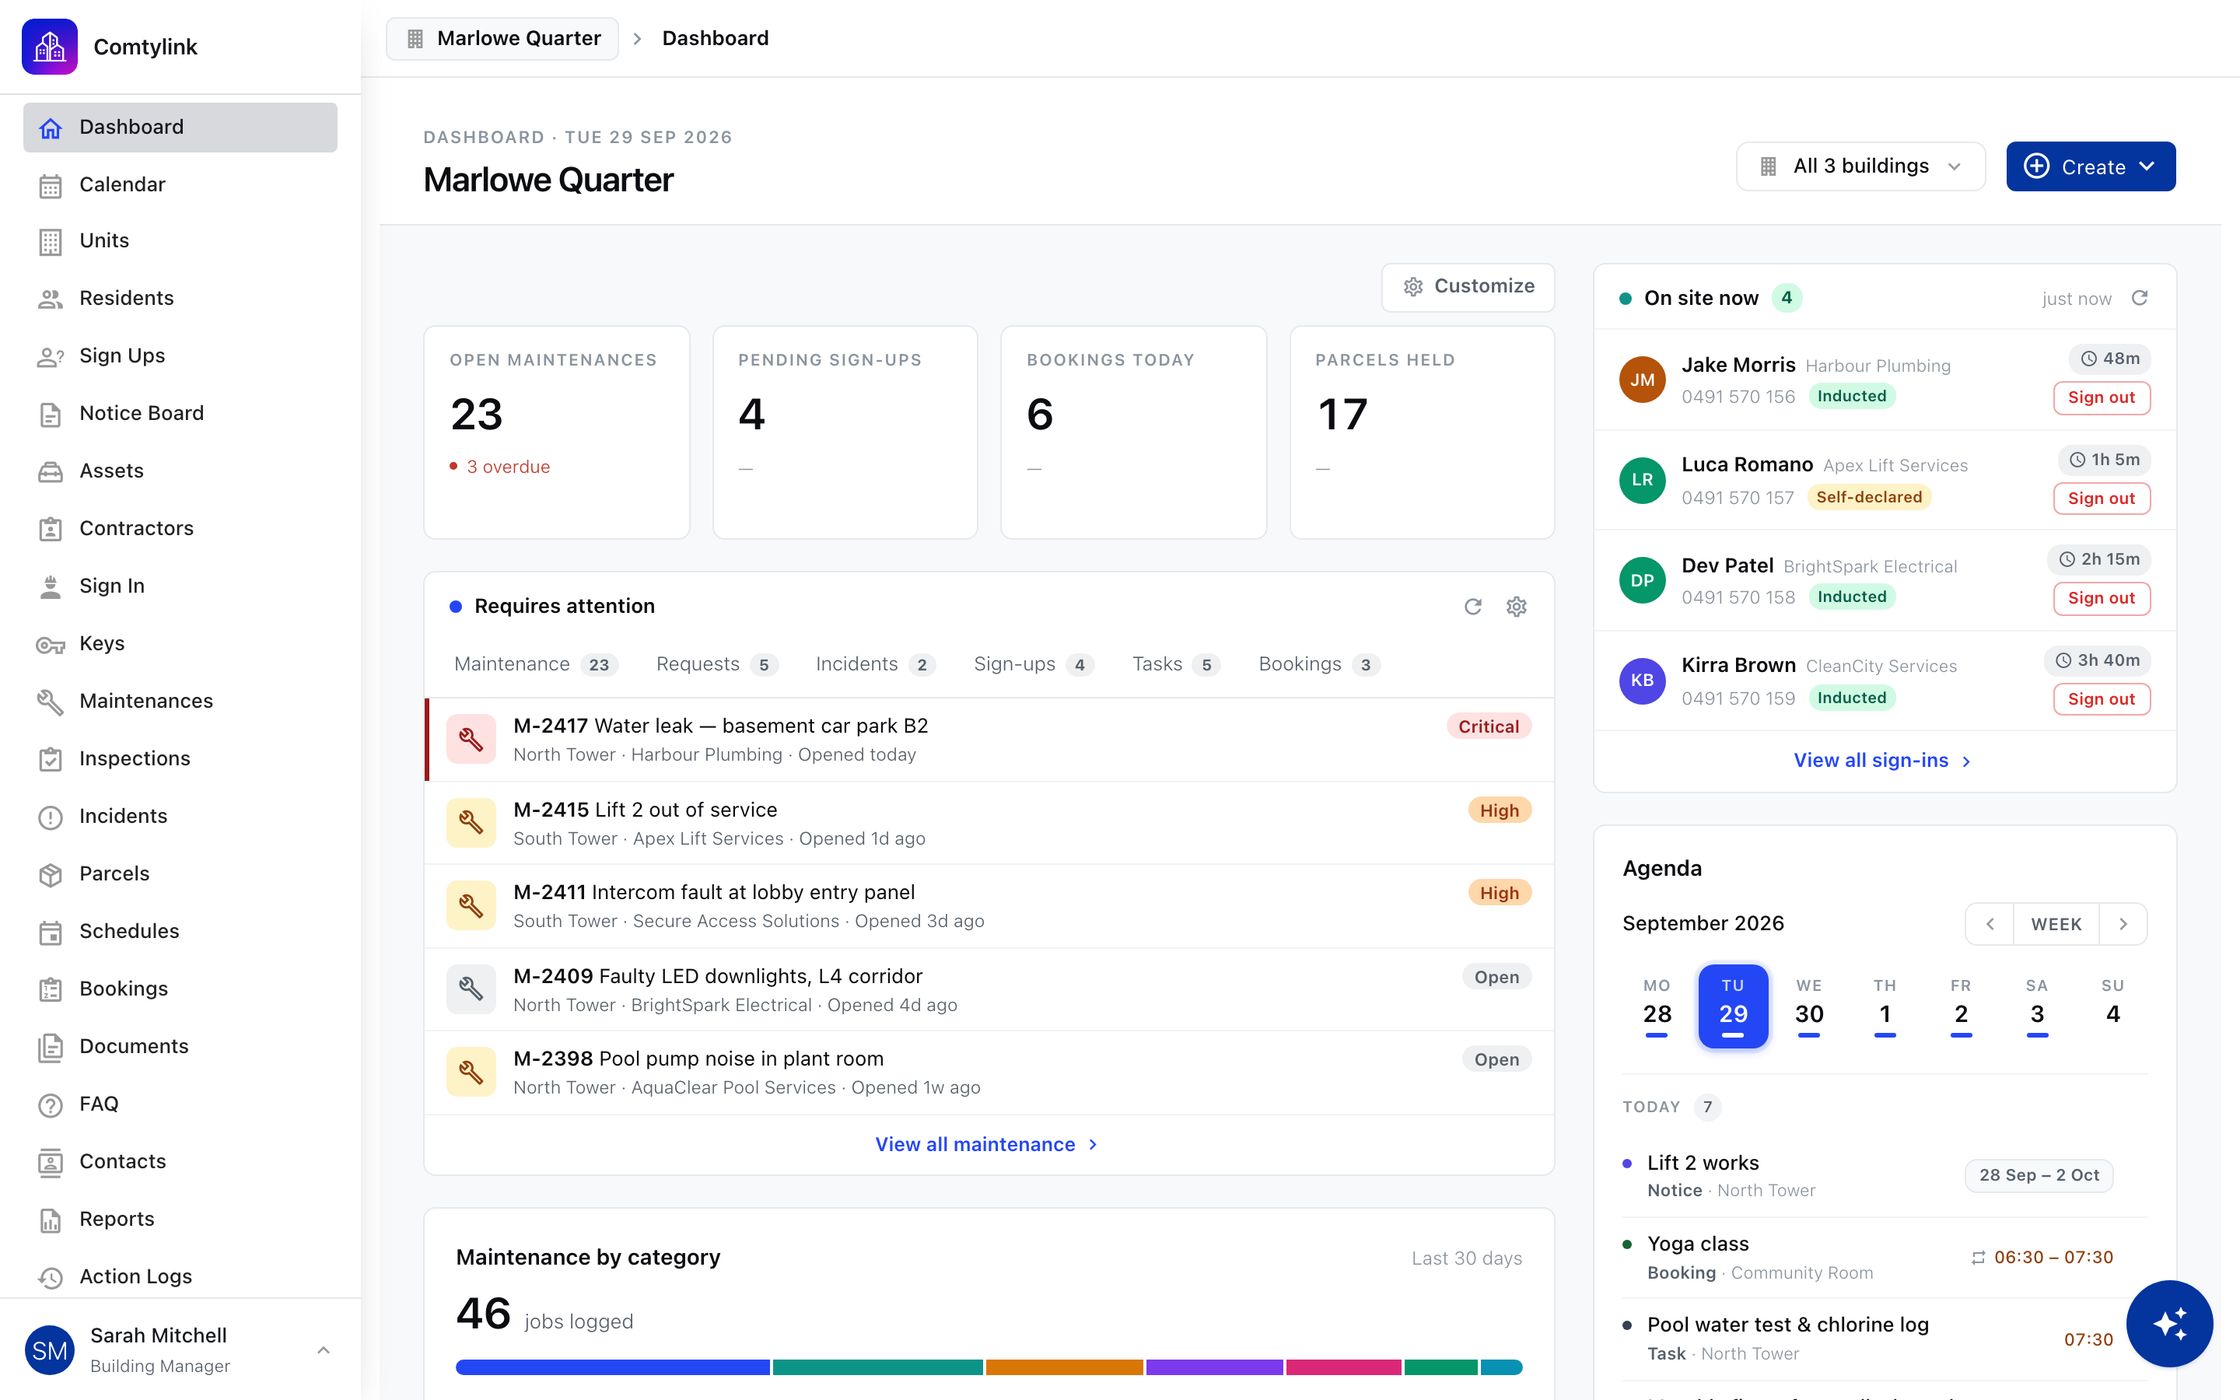
Task: Open the Units sidebar item
Action: pos(180,241)
